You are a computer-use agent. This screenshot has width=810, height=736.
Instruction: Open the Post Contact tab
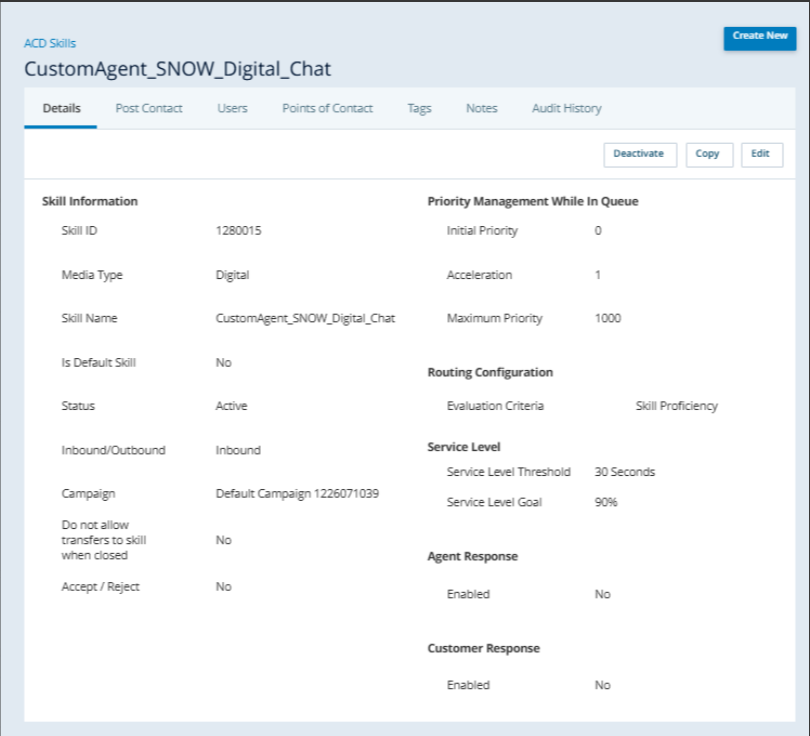coord(149,108)
